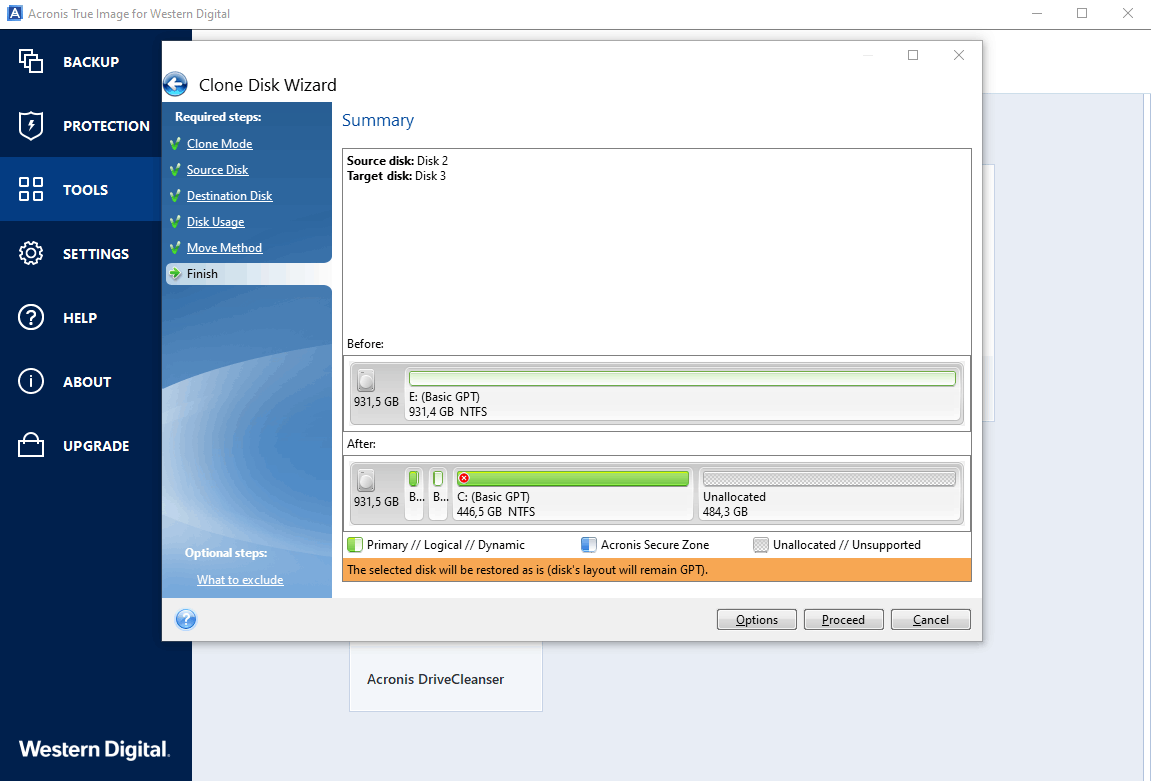1151x781 pixels.
Task: Close the main Acronis window
Action: coord(1128,13)
